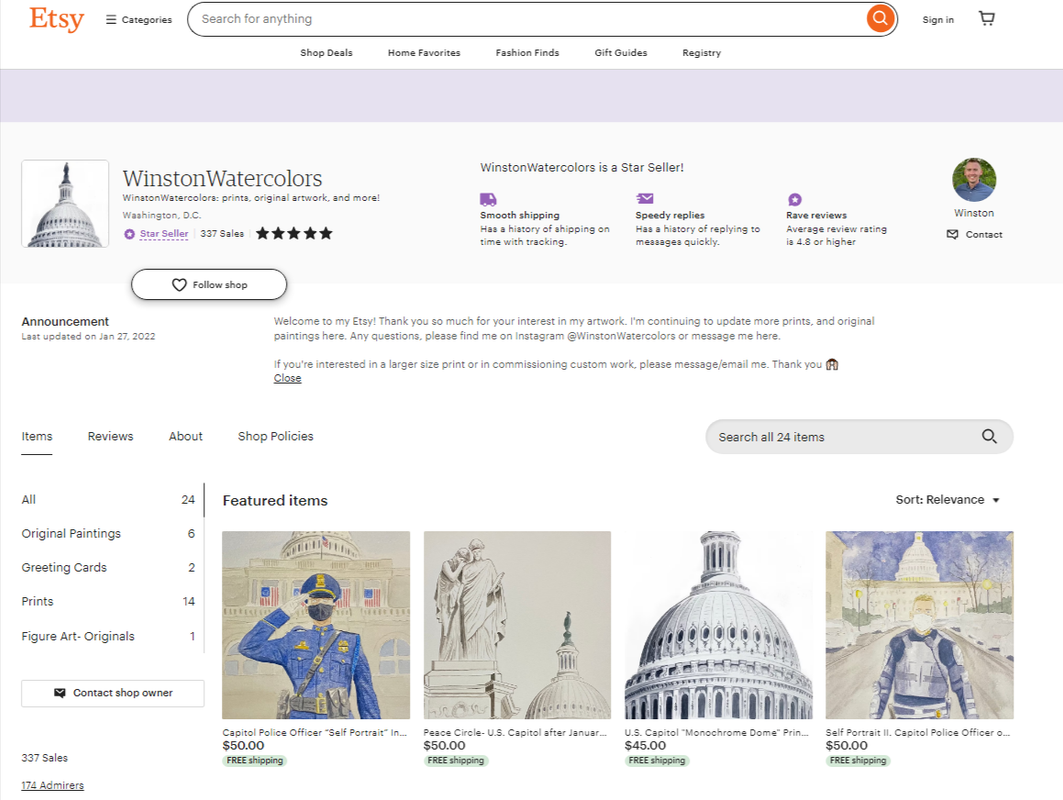This screenshot has height=800, width=1063.
Task: Select the Items tab
Action: click(37, 436)
